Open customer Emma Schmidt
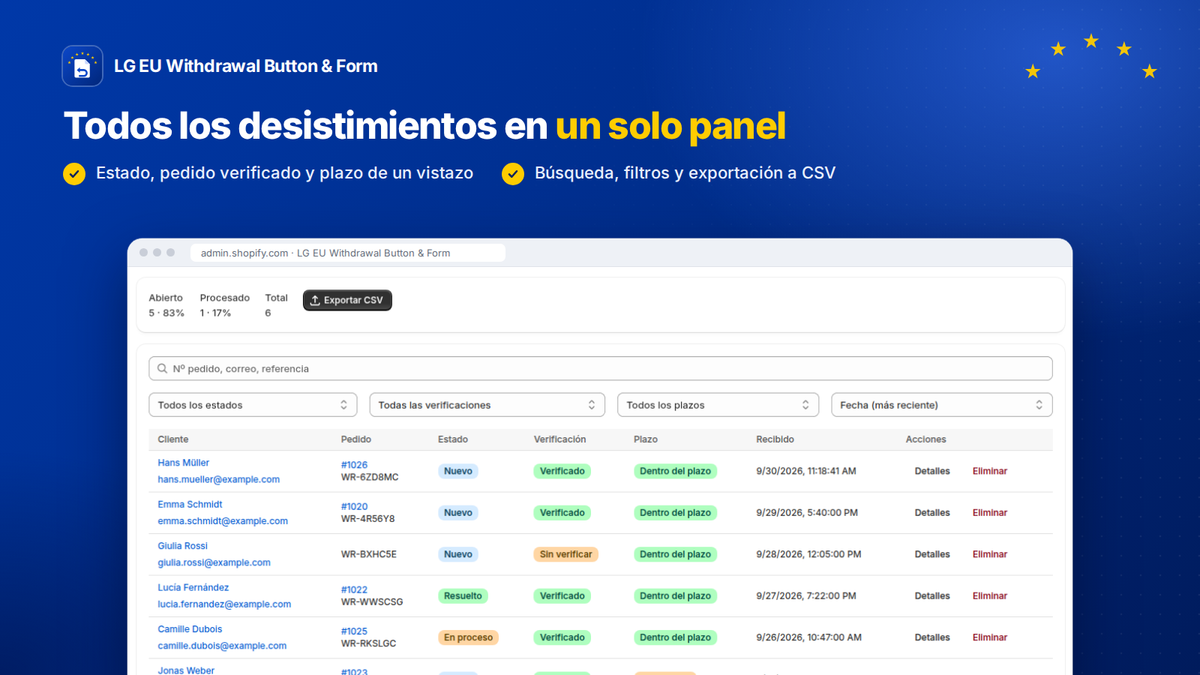 coord(190,505)
